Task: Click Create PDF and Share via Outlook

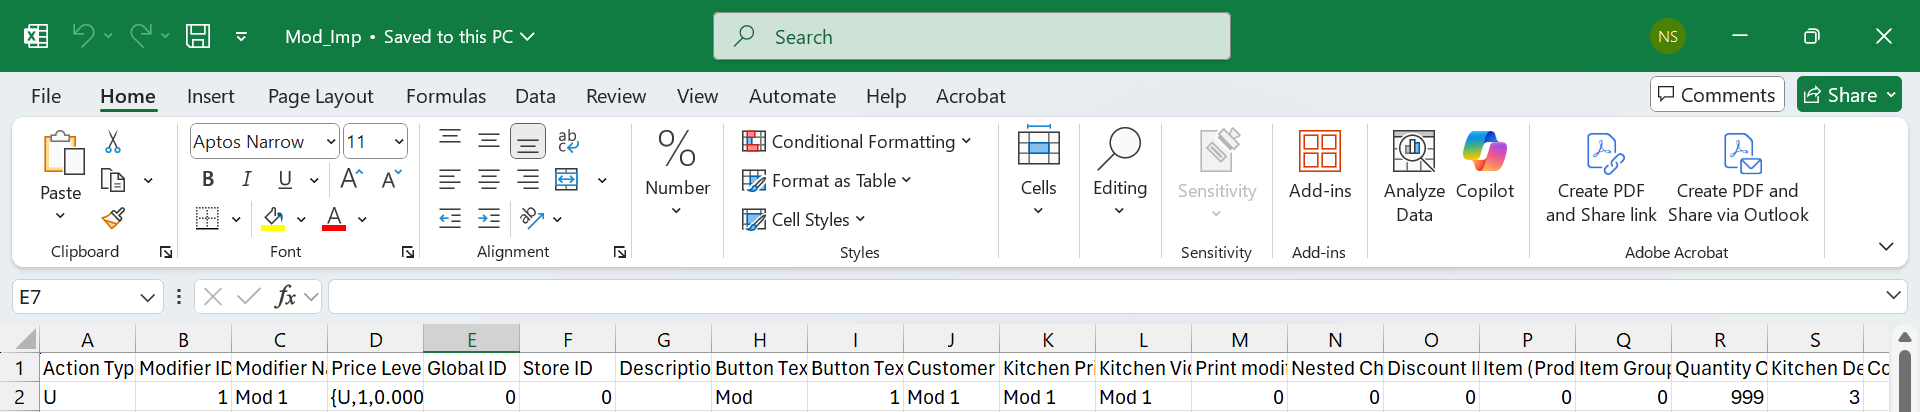Action: [1738, 176]
